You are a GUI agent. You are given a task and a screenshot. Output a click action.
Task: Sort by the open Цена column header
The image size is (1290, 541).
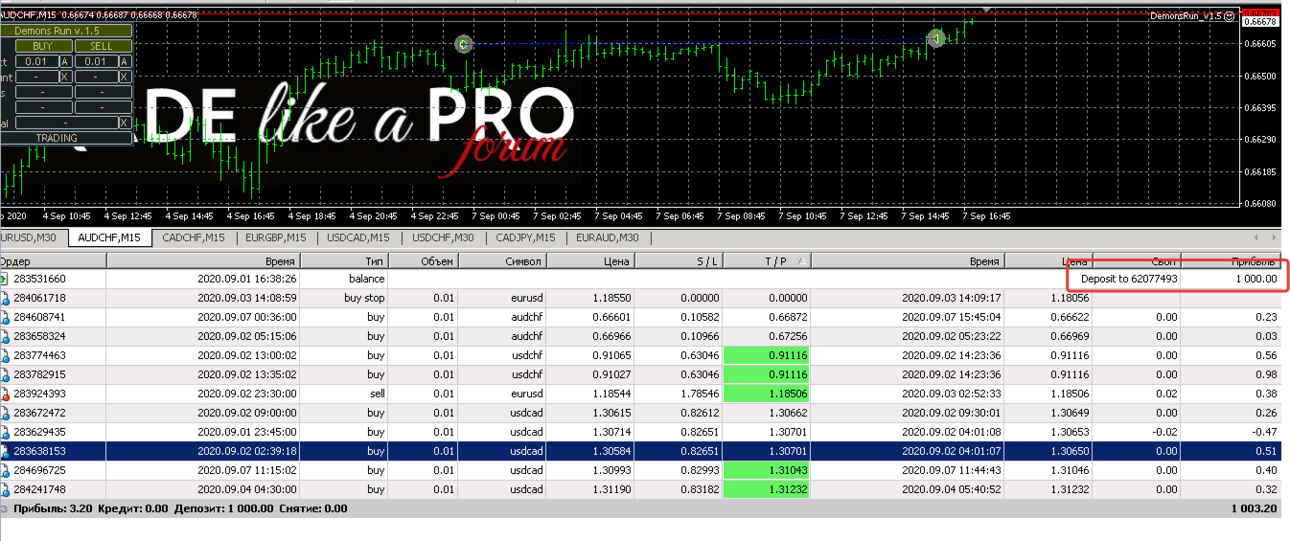[x=592, y=261]
